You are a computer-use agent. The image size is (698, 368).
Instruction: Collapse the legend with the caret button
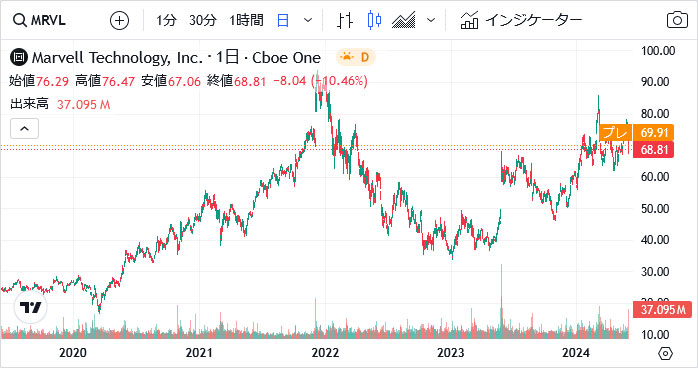tap(24, 129)
